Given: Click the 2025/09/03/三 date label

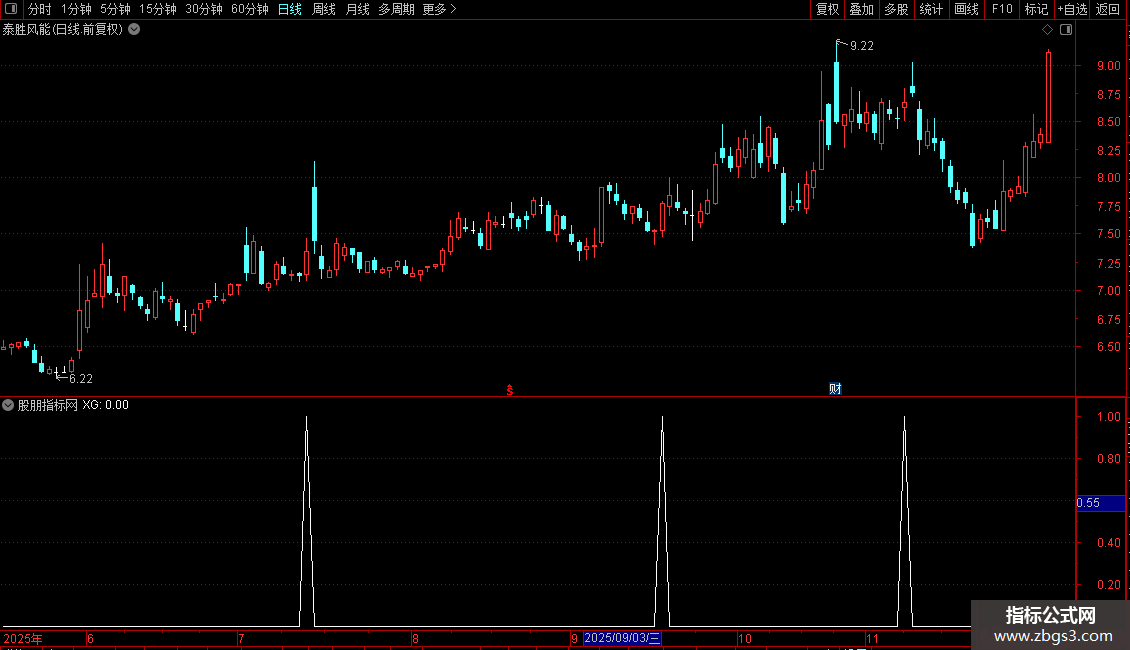Looking at the screenshot, I should pyautogui.click(x=622, y=638).
